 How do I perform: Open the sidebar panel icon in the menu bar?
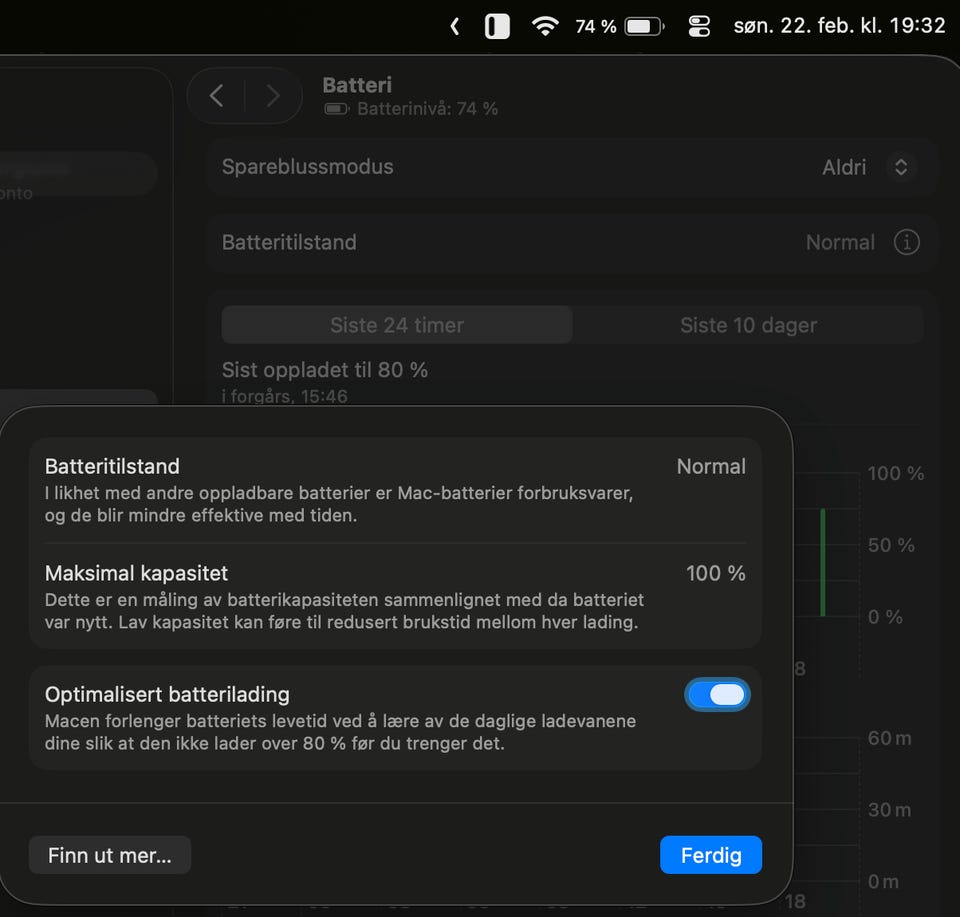(x=497, y=26)
